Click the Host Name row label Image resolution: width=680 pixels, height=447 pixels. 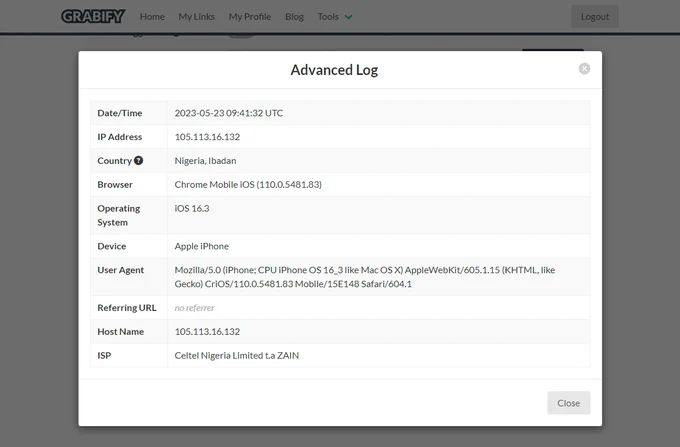pos(121,332)
